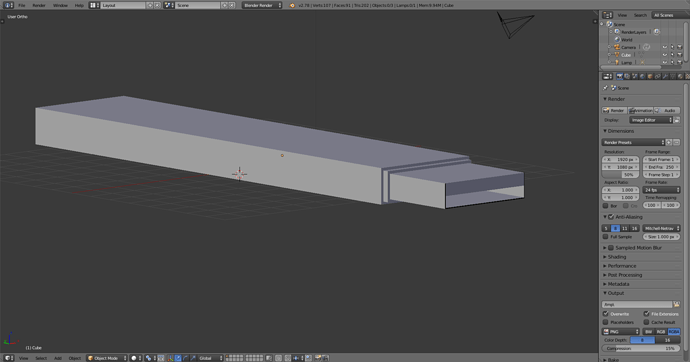Enable Full Sample checkbox
Viewport: 690px width, 362px height.
[x=606, y=237]
